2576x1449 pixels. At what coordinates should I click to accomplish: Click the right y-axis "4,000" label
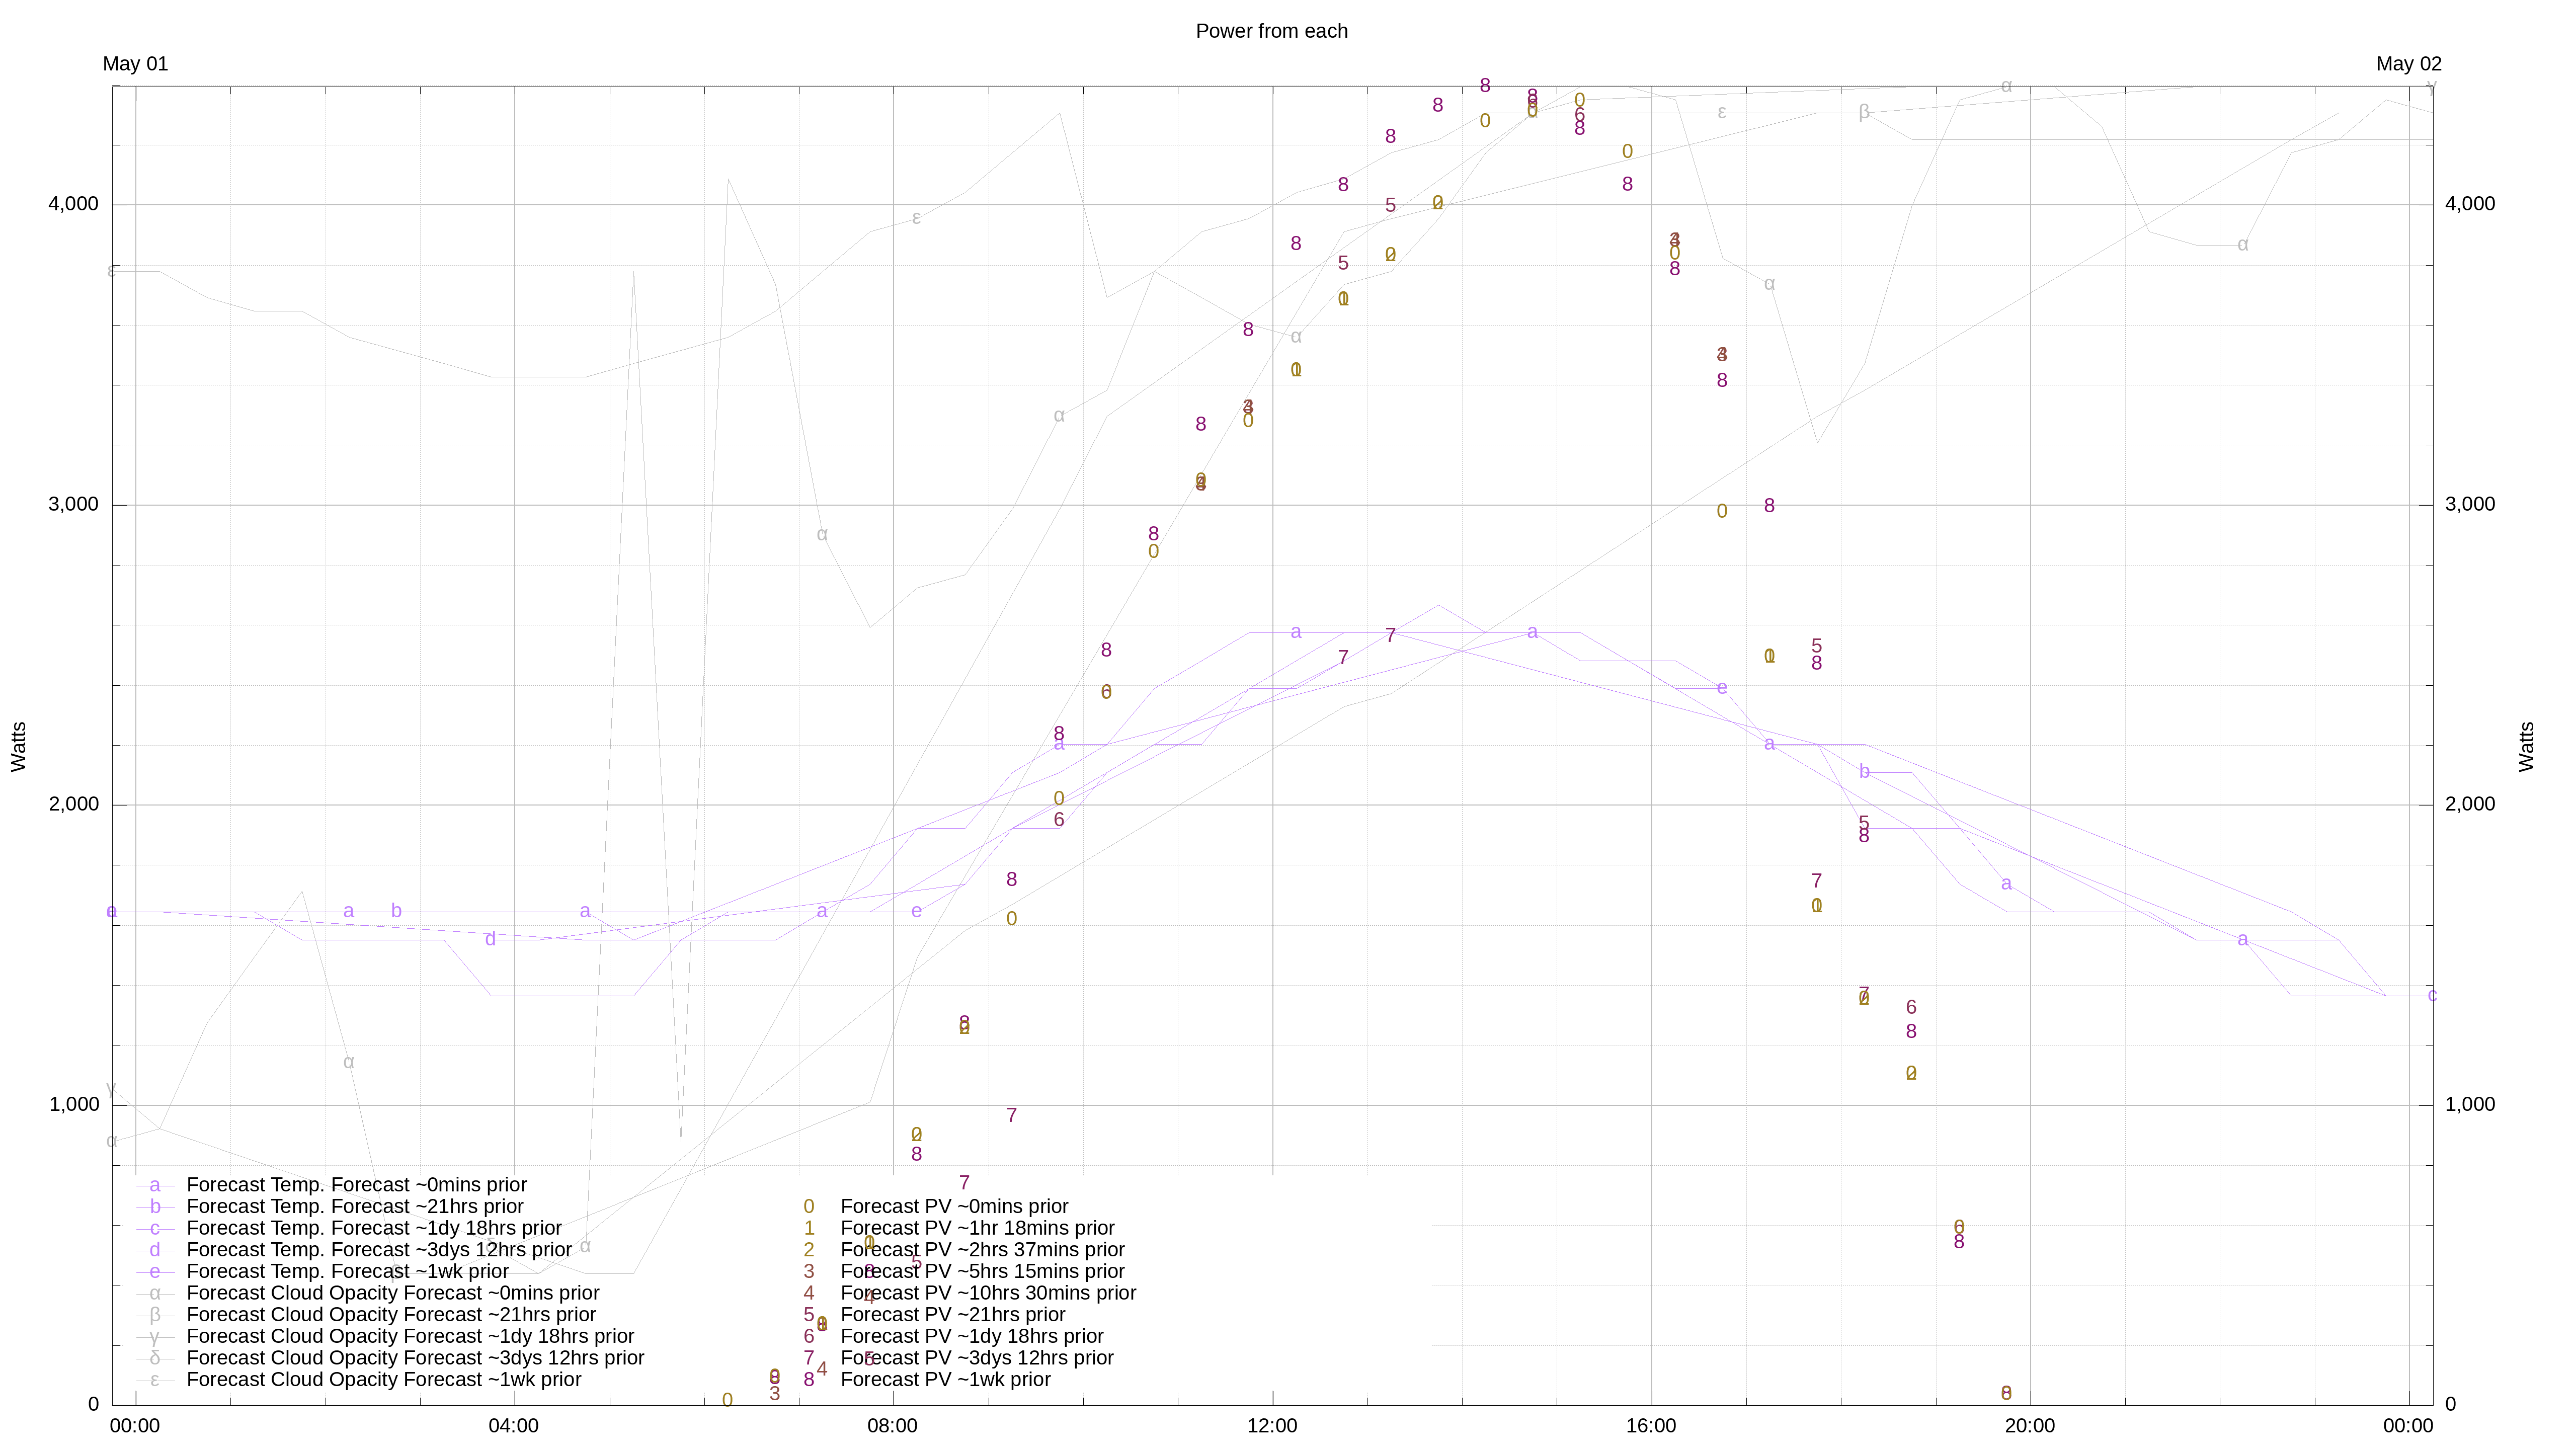[2470, 204]
